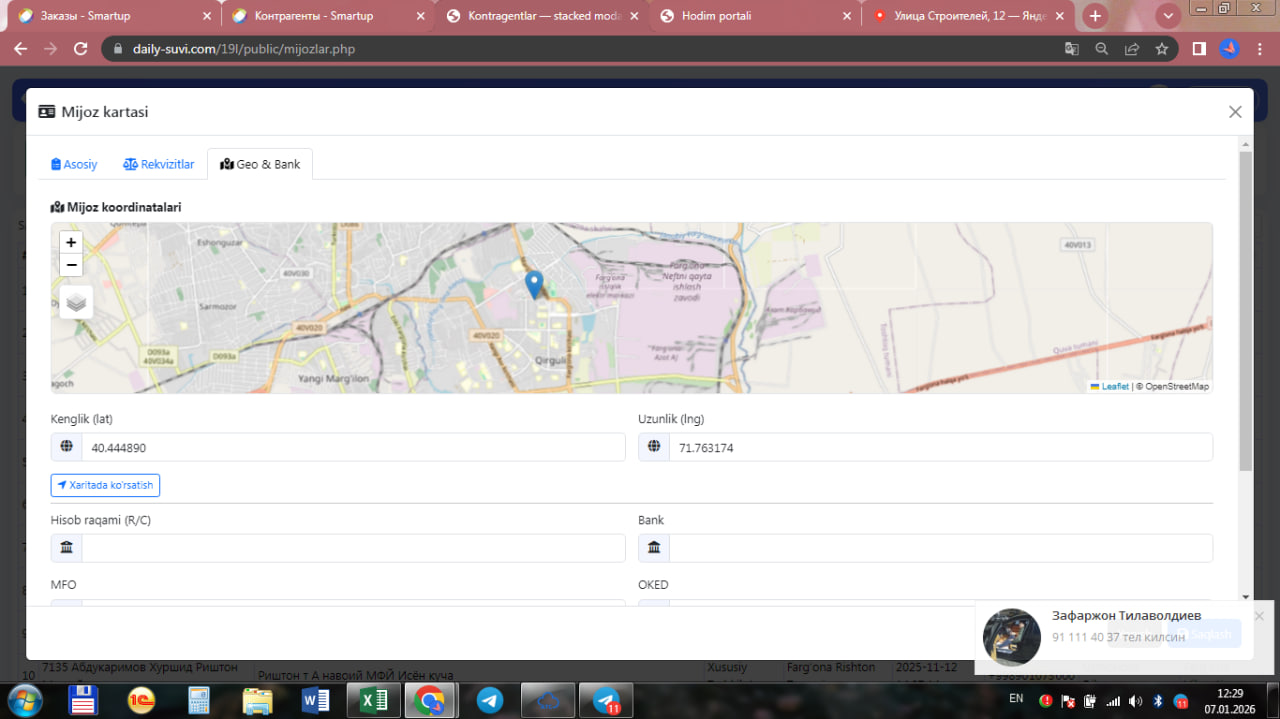Open Excel from the taskbar

pos(374,701)
